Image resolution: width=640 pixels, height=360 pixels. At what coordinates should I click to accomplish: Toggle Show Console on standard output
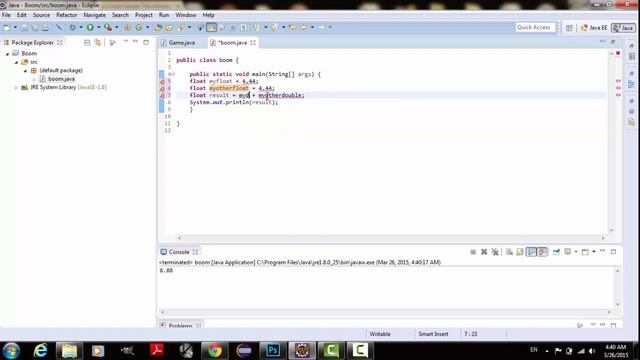pyautogui.click(x=531, y=252)
